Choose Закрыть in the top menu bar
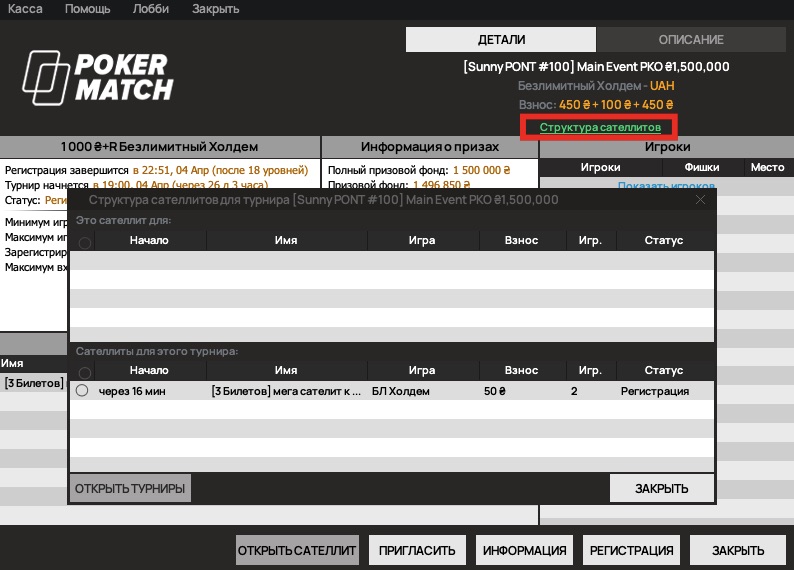The height and width of the screenshot is (570, 794). tap(215, 9)
